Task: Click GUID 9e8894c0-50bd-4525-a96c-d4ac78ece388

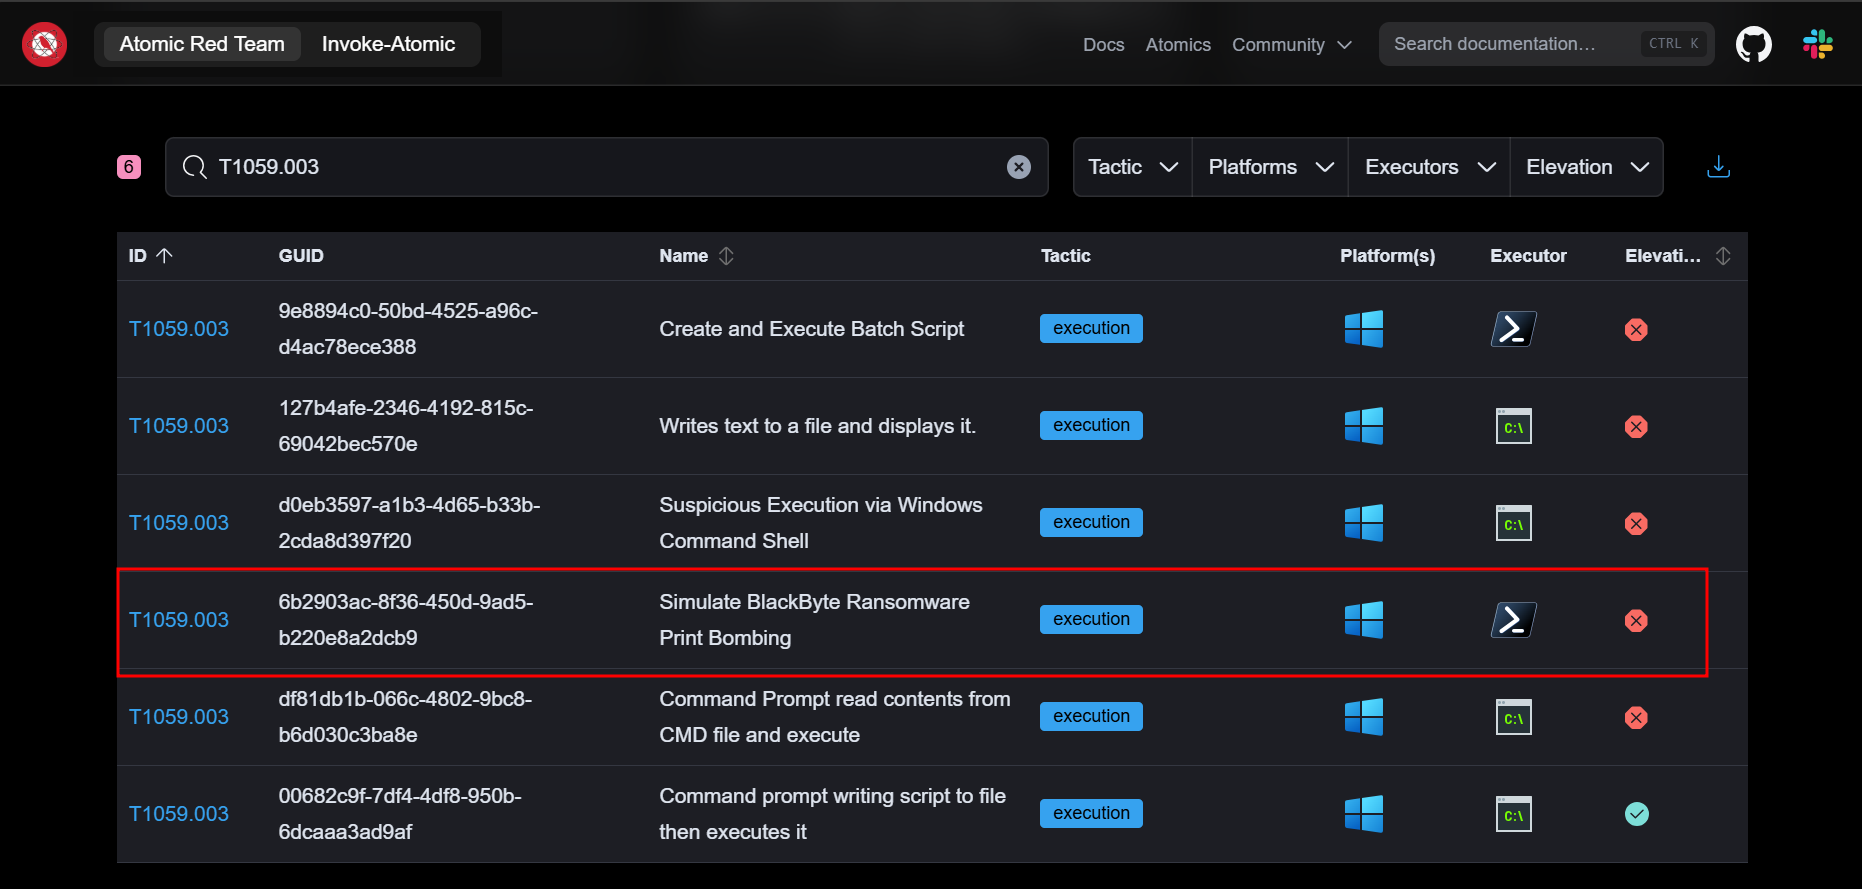Action: [x=408, y=329]
